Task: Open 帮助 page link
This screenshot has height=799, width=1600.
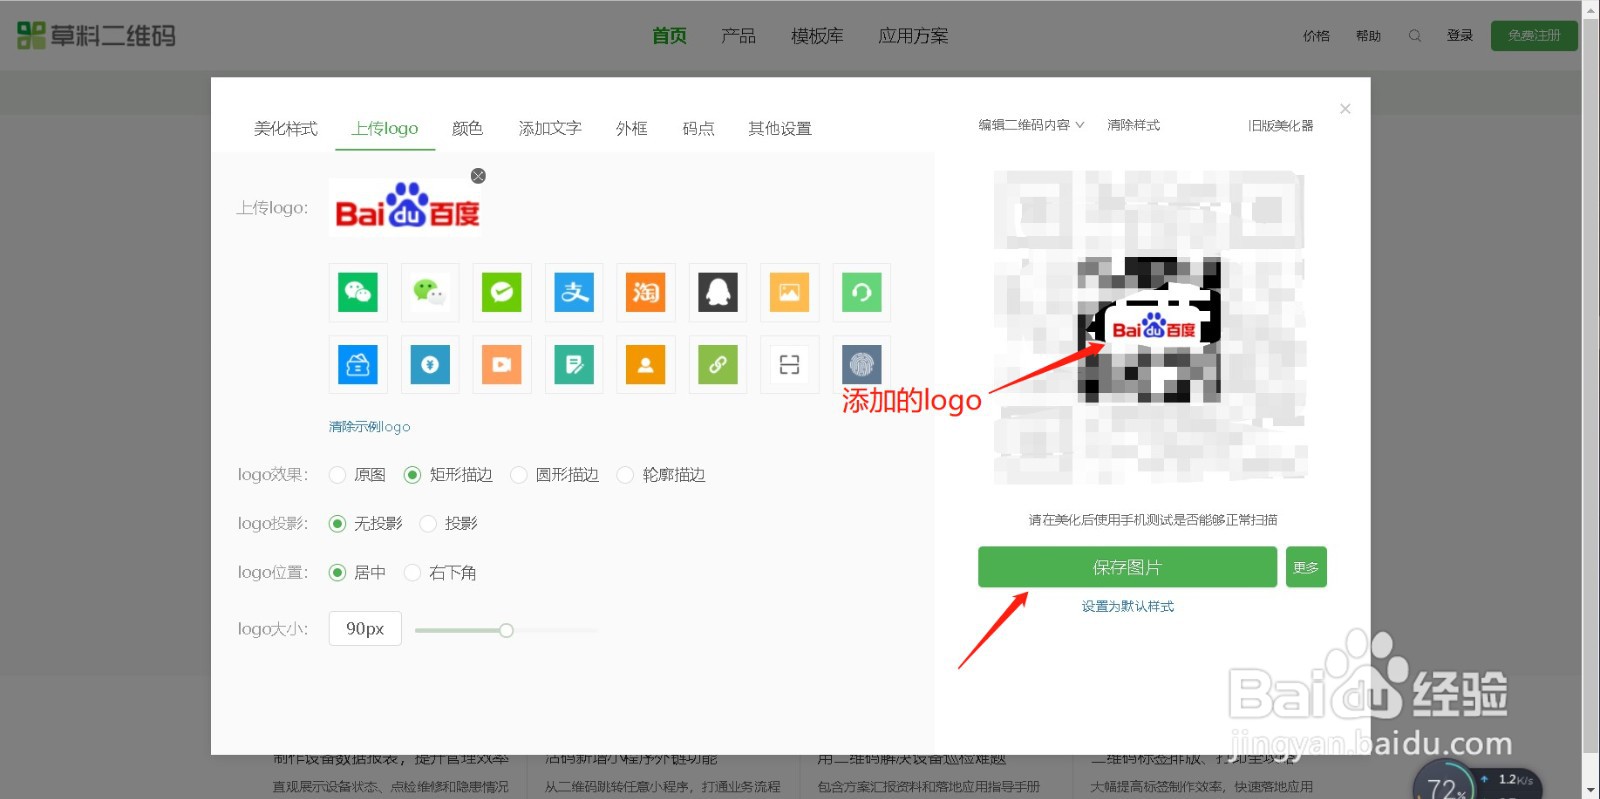Action: (1368, 36)
